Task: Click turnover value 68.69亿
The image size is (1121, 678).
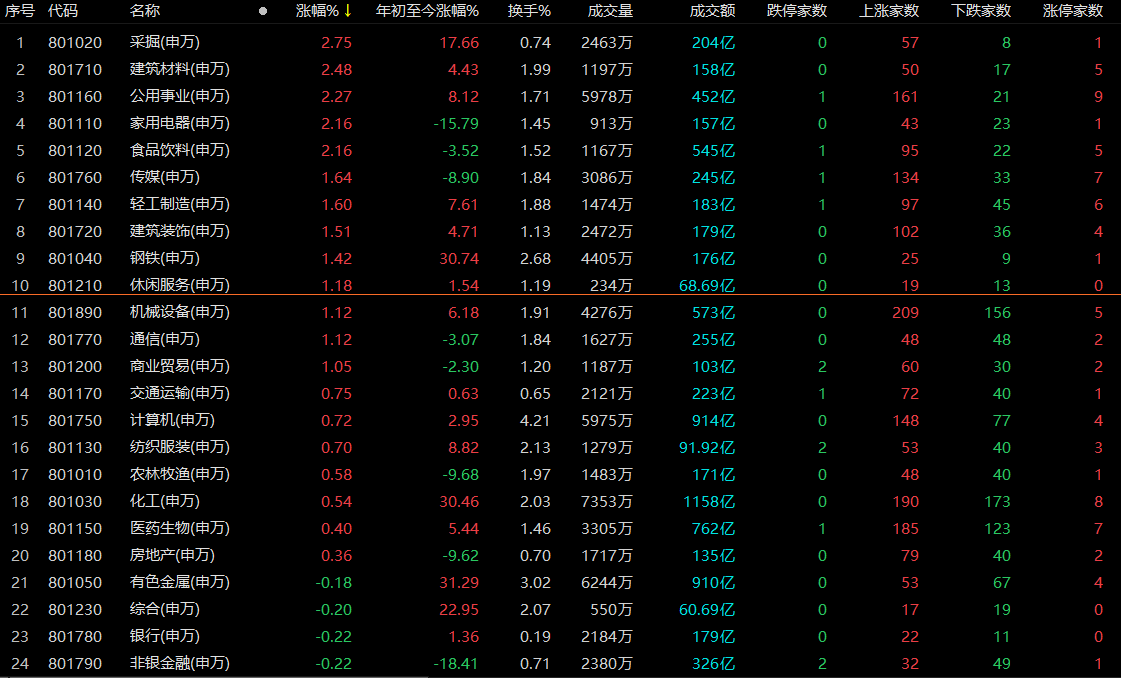Action: [x=707, y=285]
